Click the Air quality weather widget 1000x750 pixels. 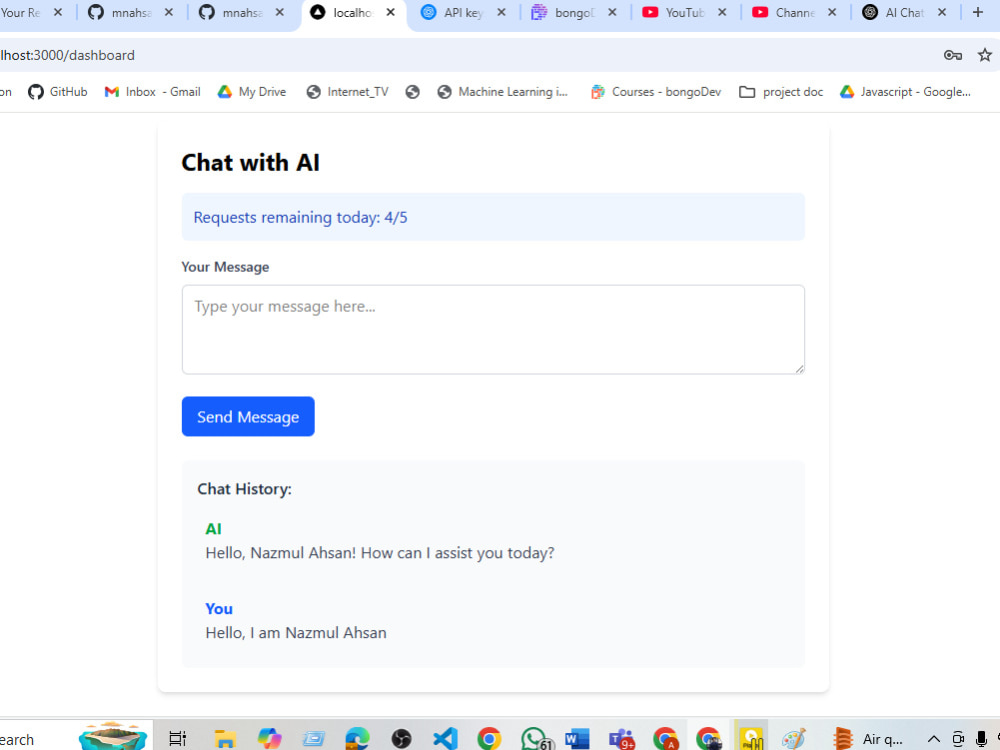(x=867, y=739)
